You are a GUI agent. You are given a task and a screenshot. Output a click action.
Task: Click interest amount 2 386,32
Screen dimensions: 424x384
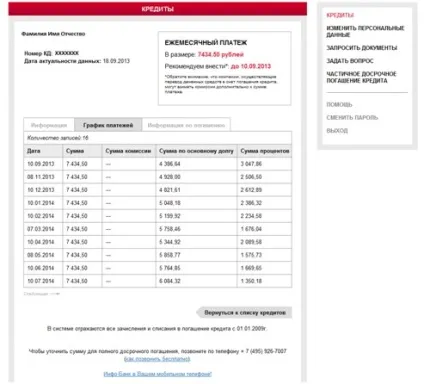[x=251, y=203]
